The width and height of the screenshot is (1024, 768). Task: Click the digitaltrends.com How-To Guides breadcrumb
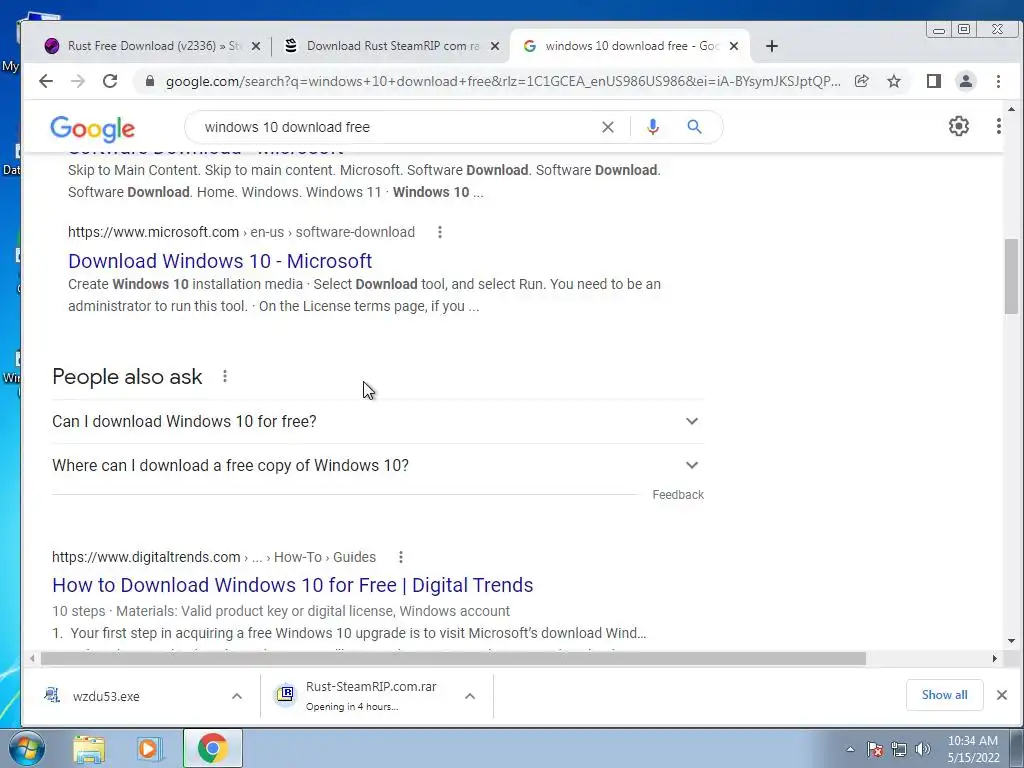click(x=214, y=557)
